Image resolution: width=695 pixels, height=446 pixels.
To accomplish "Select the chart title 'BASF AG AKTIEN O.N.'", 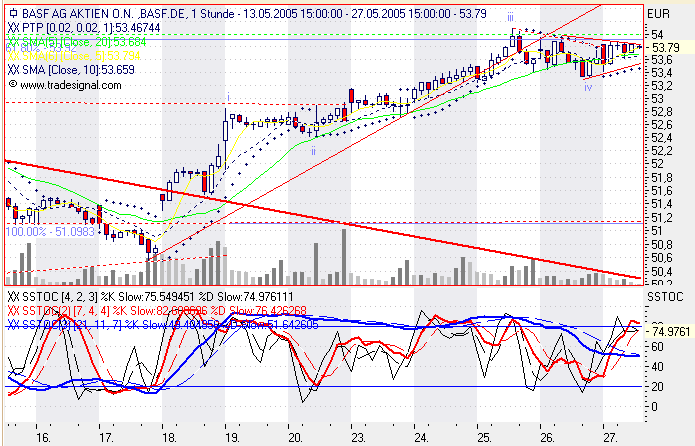I will pos(77,14).
